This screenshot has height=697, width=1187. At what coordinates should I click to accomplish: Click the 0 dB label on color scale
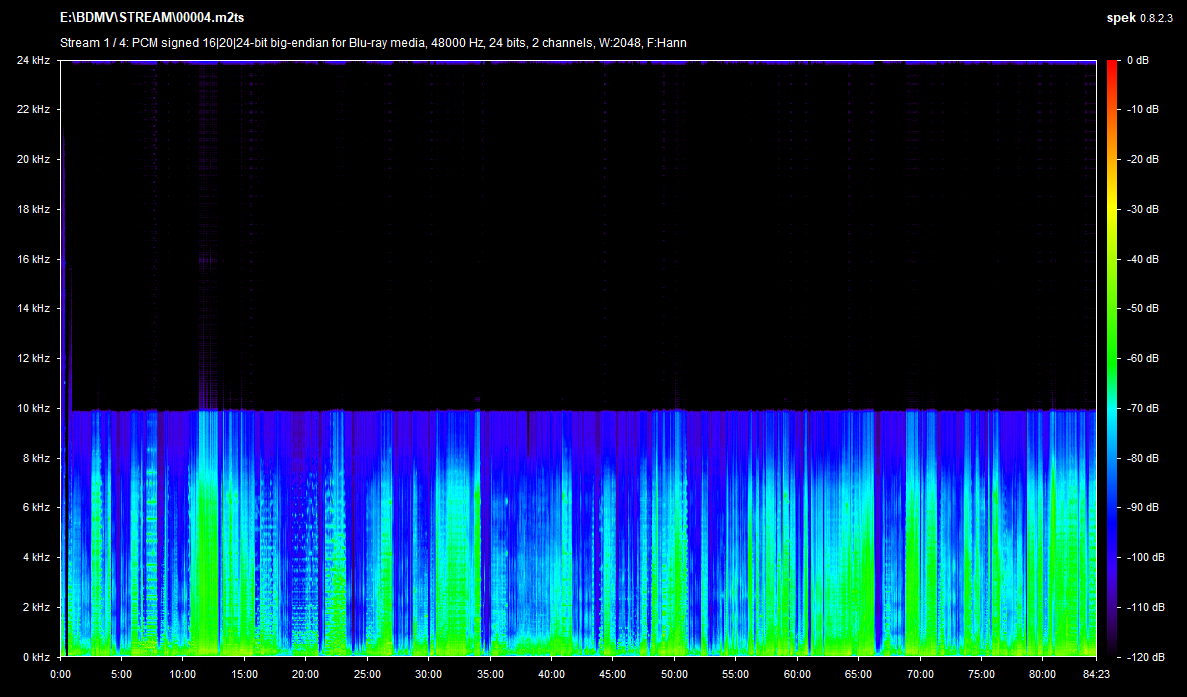[1137, 60]
